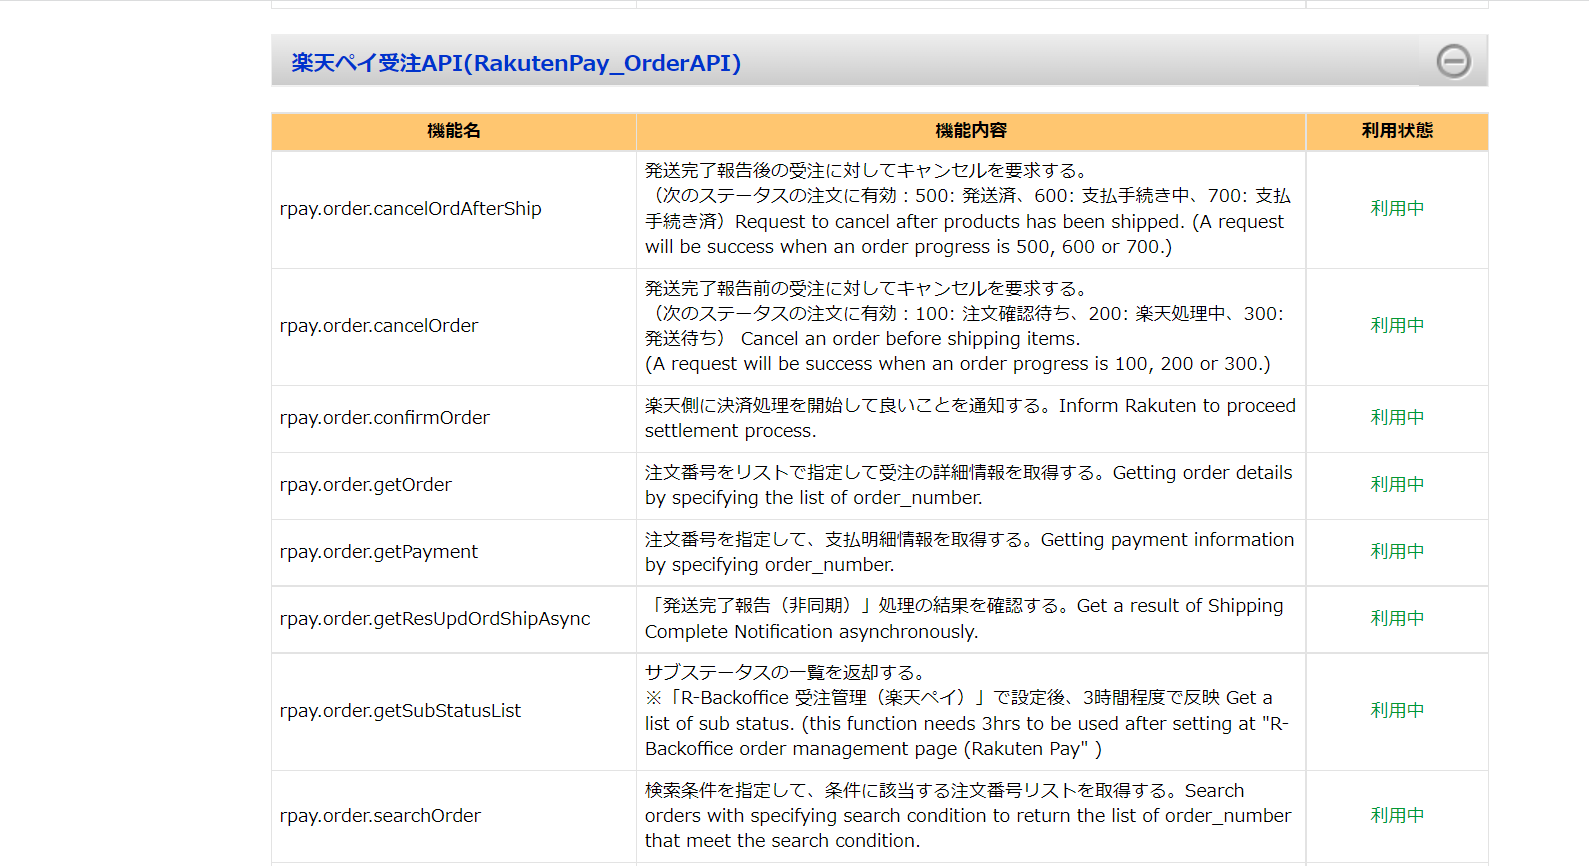Screen dimensions: 1589x866
Task: Click the confirmOrder description 'Inform Rakuten to proceed'
Action: tap(970, 418)
